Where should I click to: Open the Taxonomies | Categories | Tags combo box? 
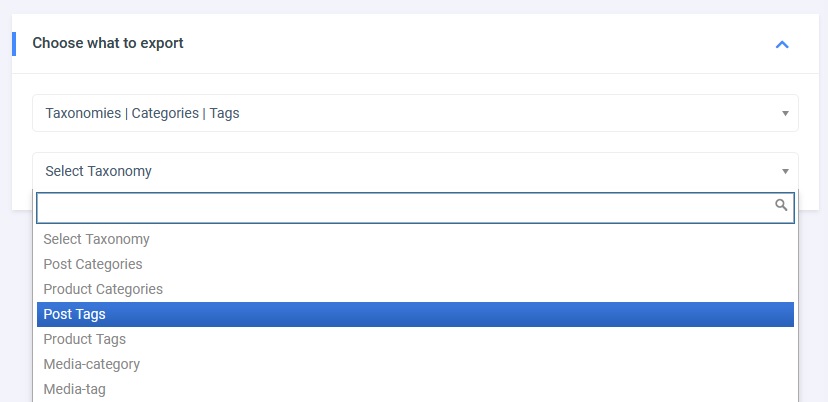tap(400, 113)
